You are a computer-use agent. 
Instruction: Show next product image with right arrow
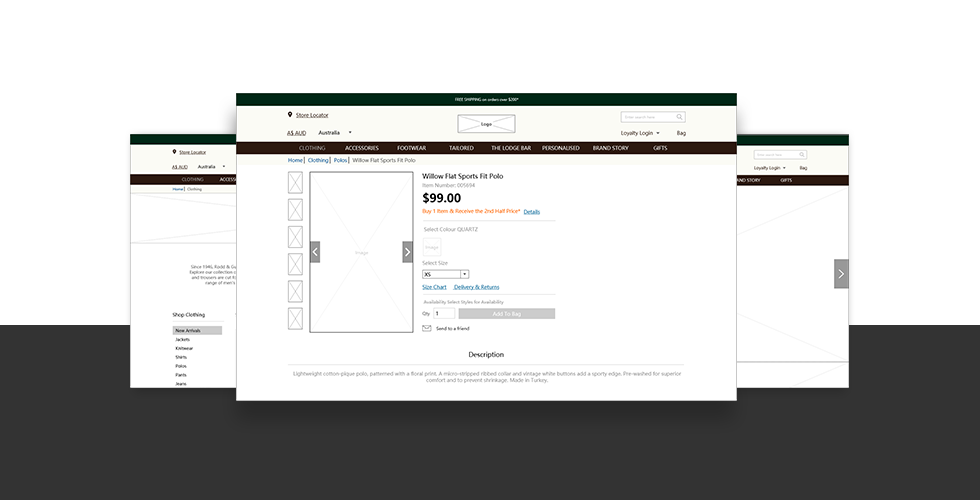pos(408,252)
